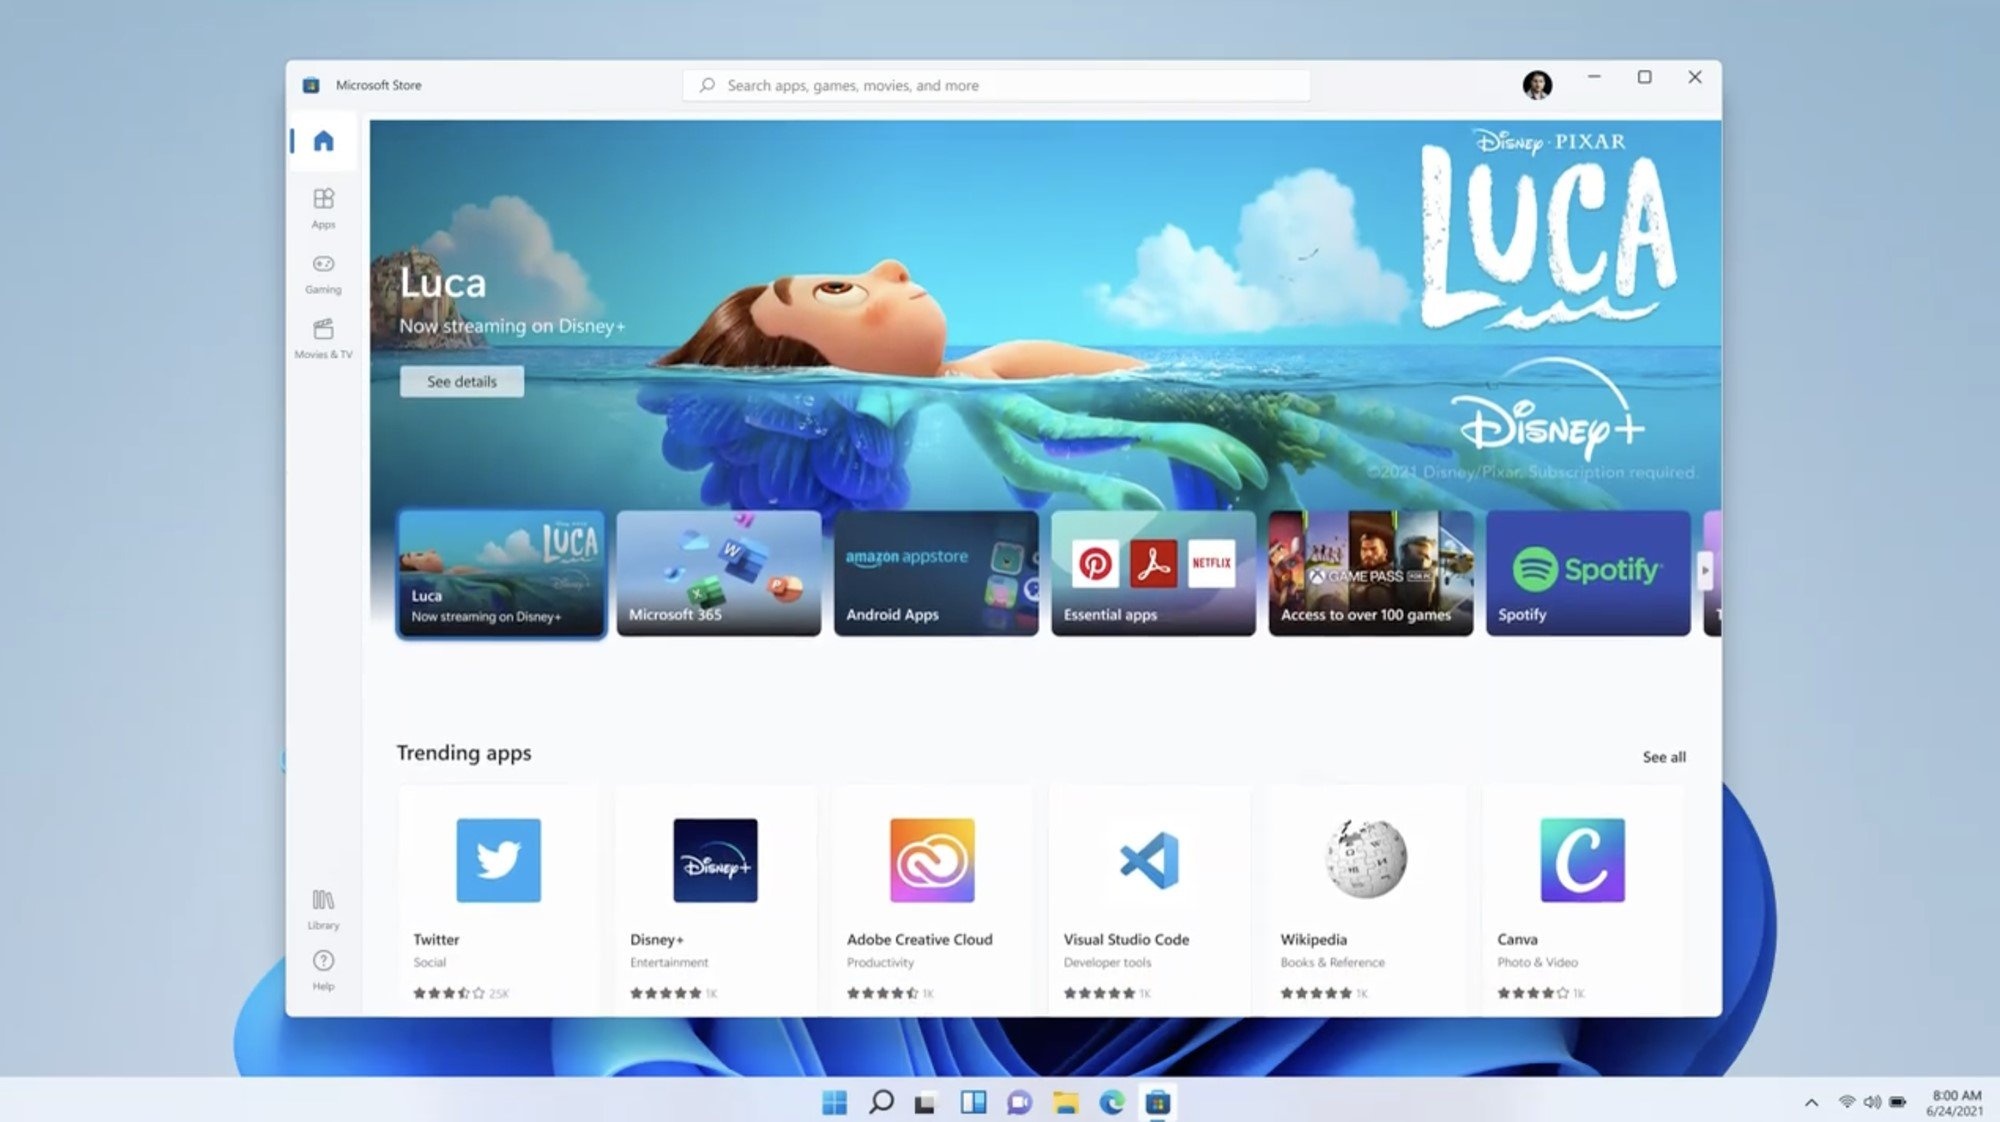Click See all for Trending apps

point(1663,757)
